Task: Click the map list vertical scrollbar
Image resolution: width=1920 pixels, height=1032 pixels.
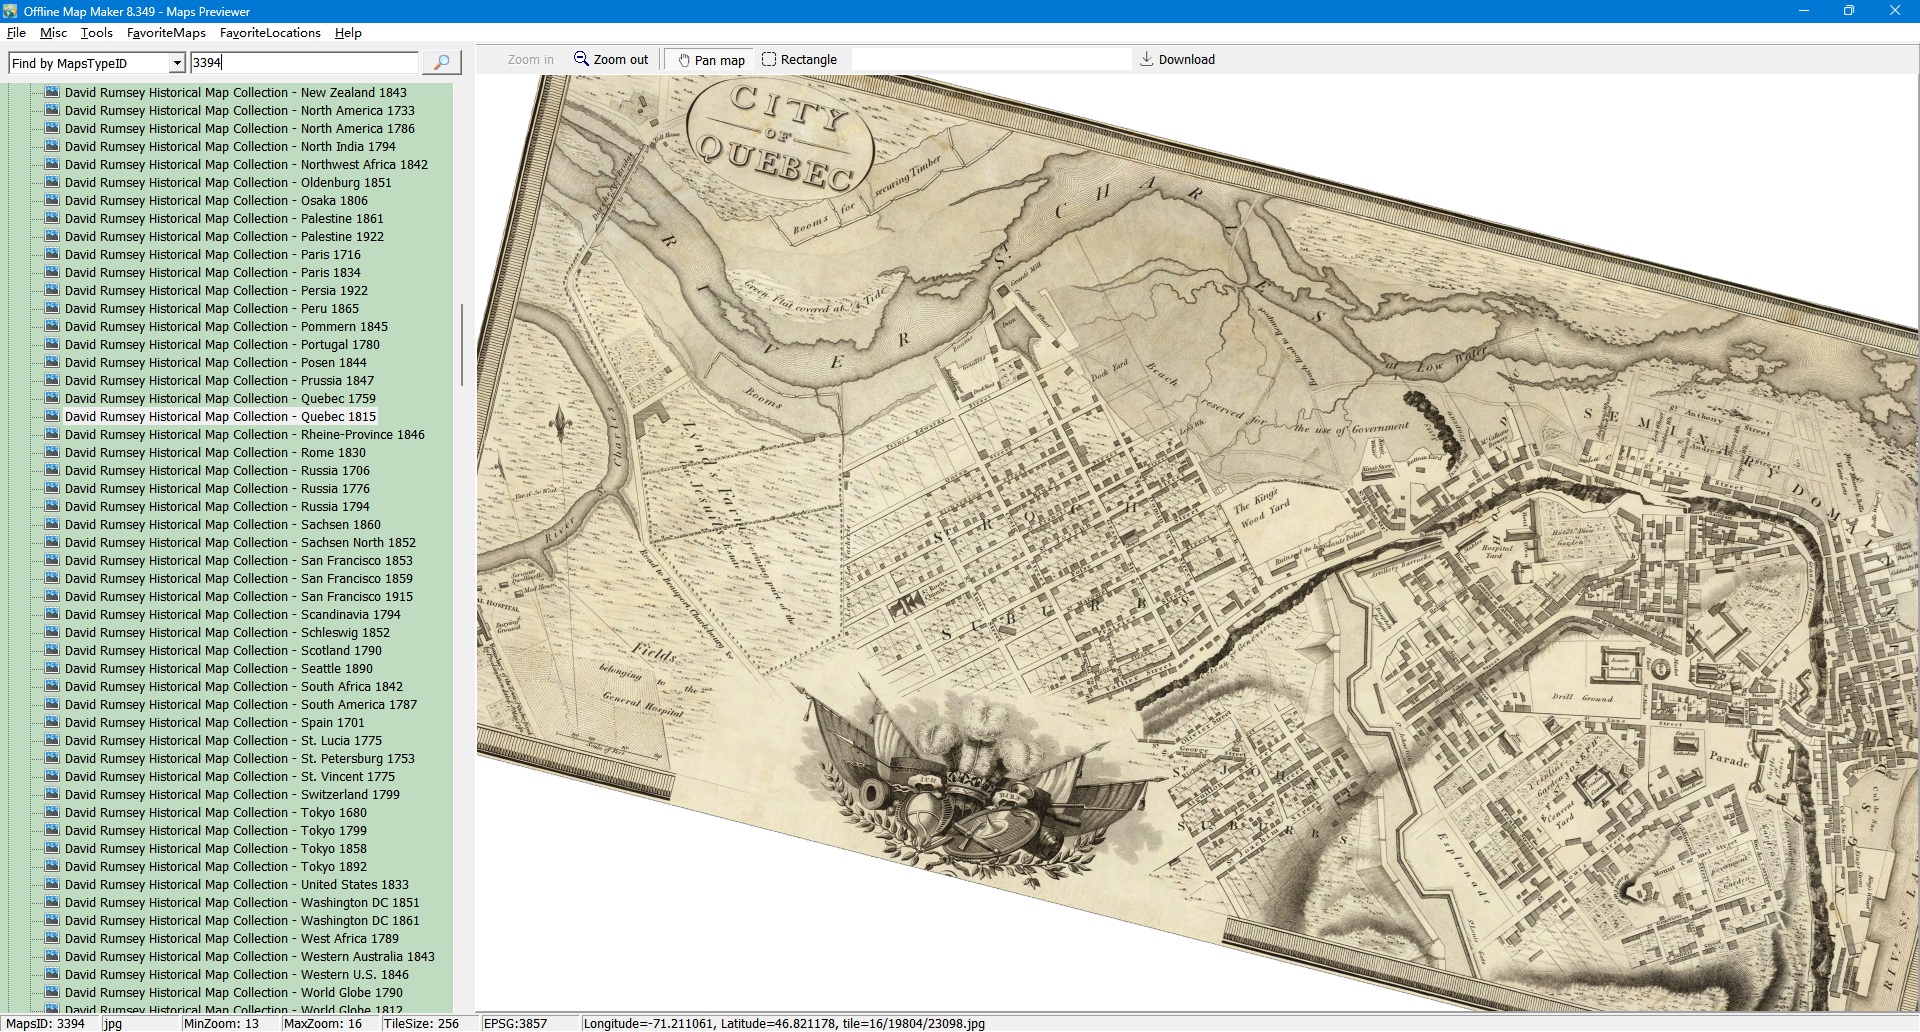Action: pos(461,345)
